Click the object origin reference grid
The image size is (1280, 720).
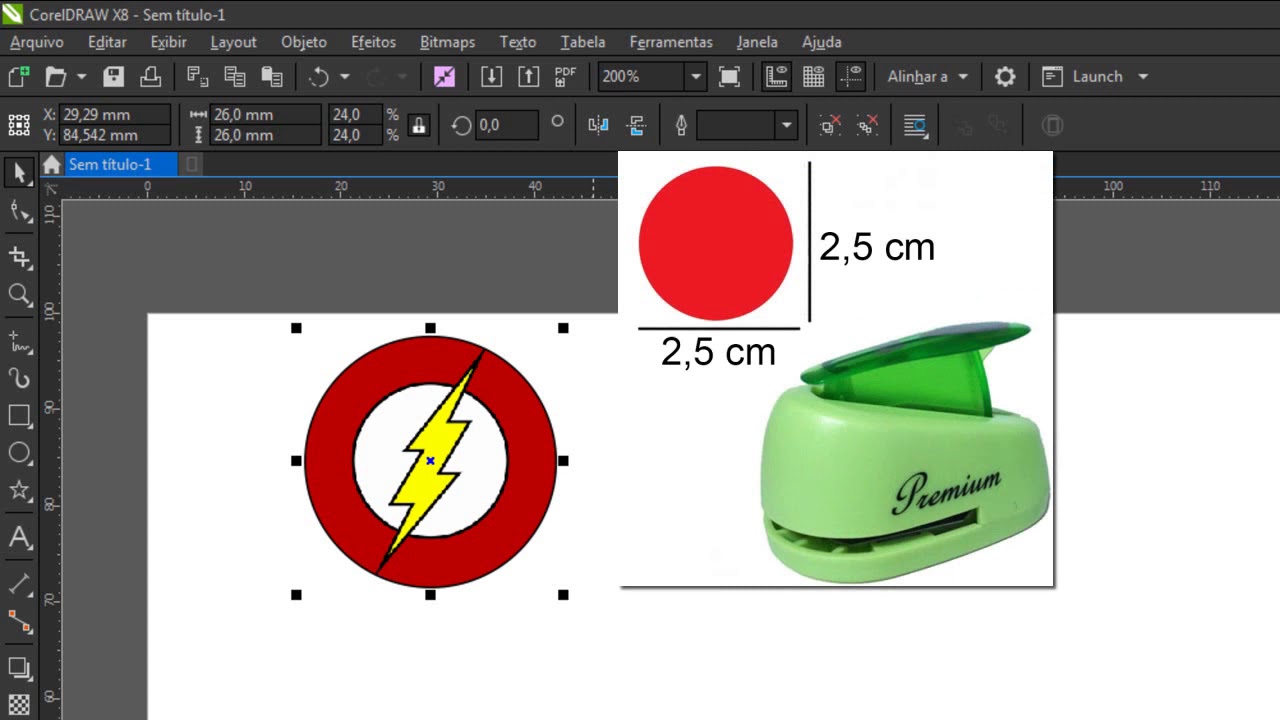[x=19, y=125]
